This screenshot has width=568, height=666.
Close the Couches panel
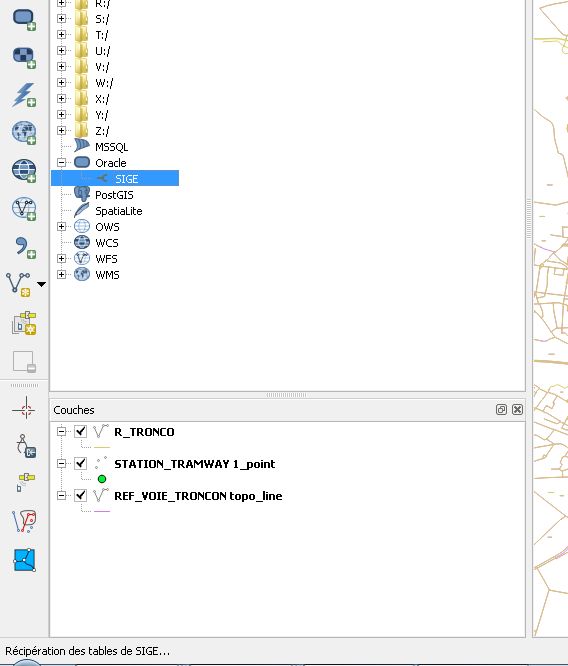tap(517, 409)
